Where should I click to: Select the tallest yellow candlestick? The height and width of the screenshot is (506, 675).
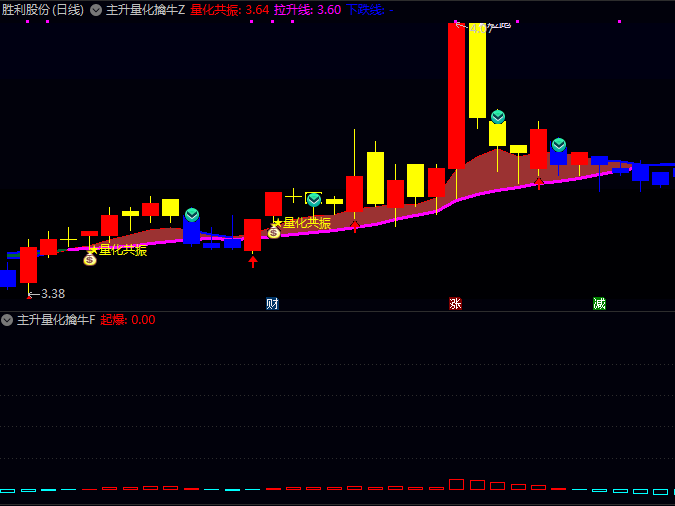477,70
